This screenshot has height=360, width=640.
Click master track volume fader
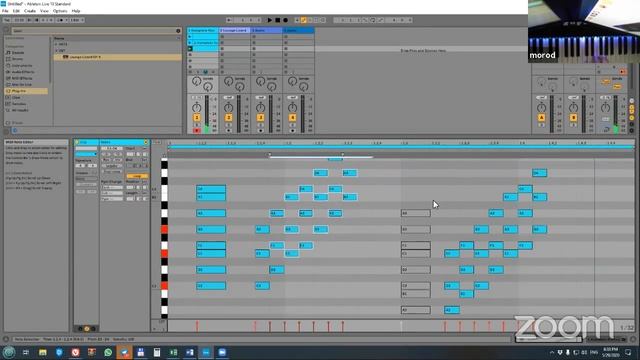(x=616, y=113)
